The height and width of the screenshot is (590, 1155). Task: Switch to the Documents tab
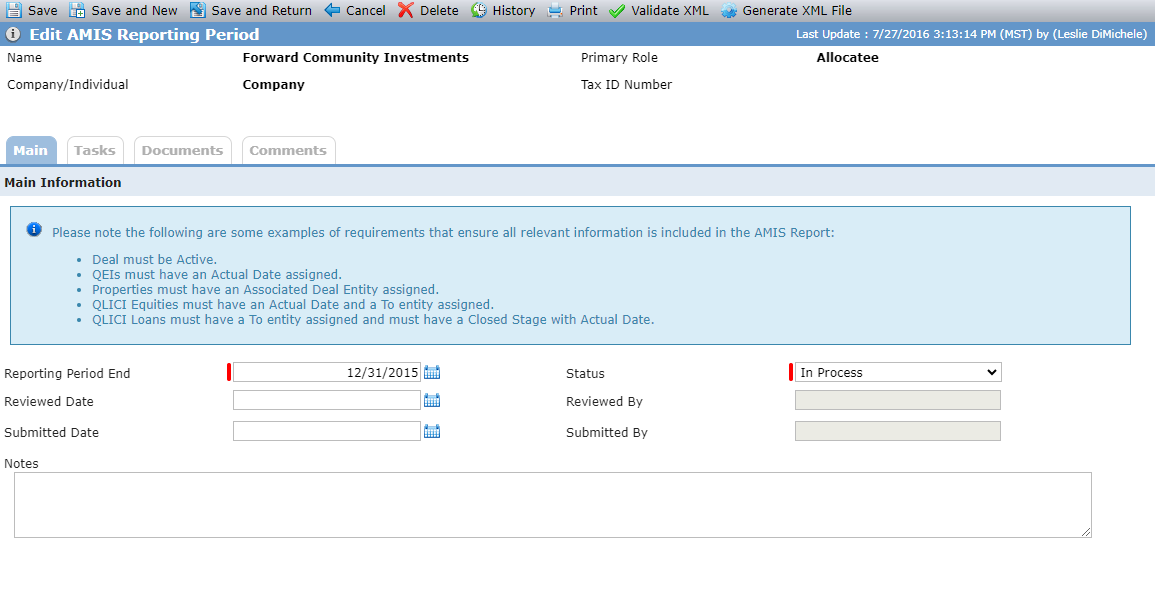coord(183,150)
